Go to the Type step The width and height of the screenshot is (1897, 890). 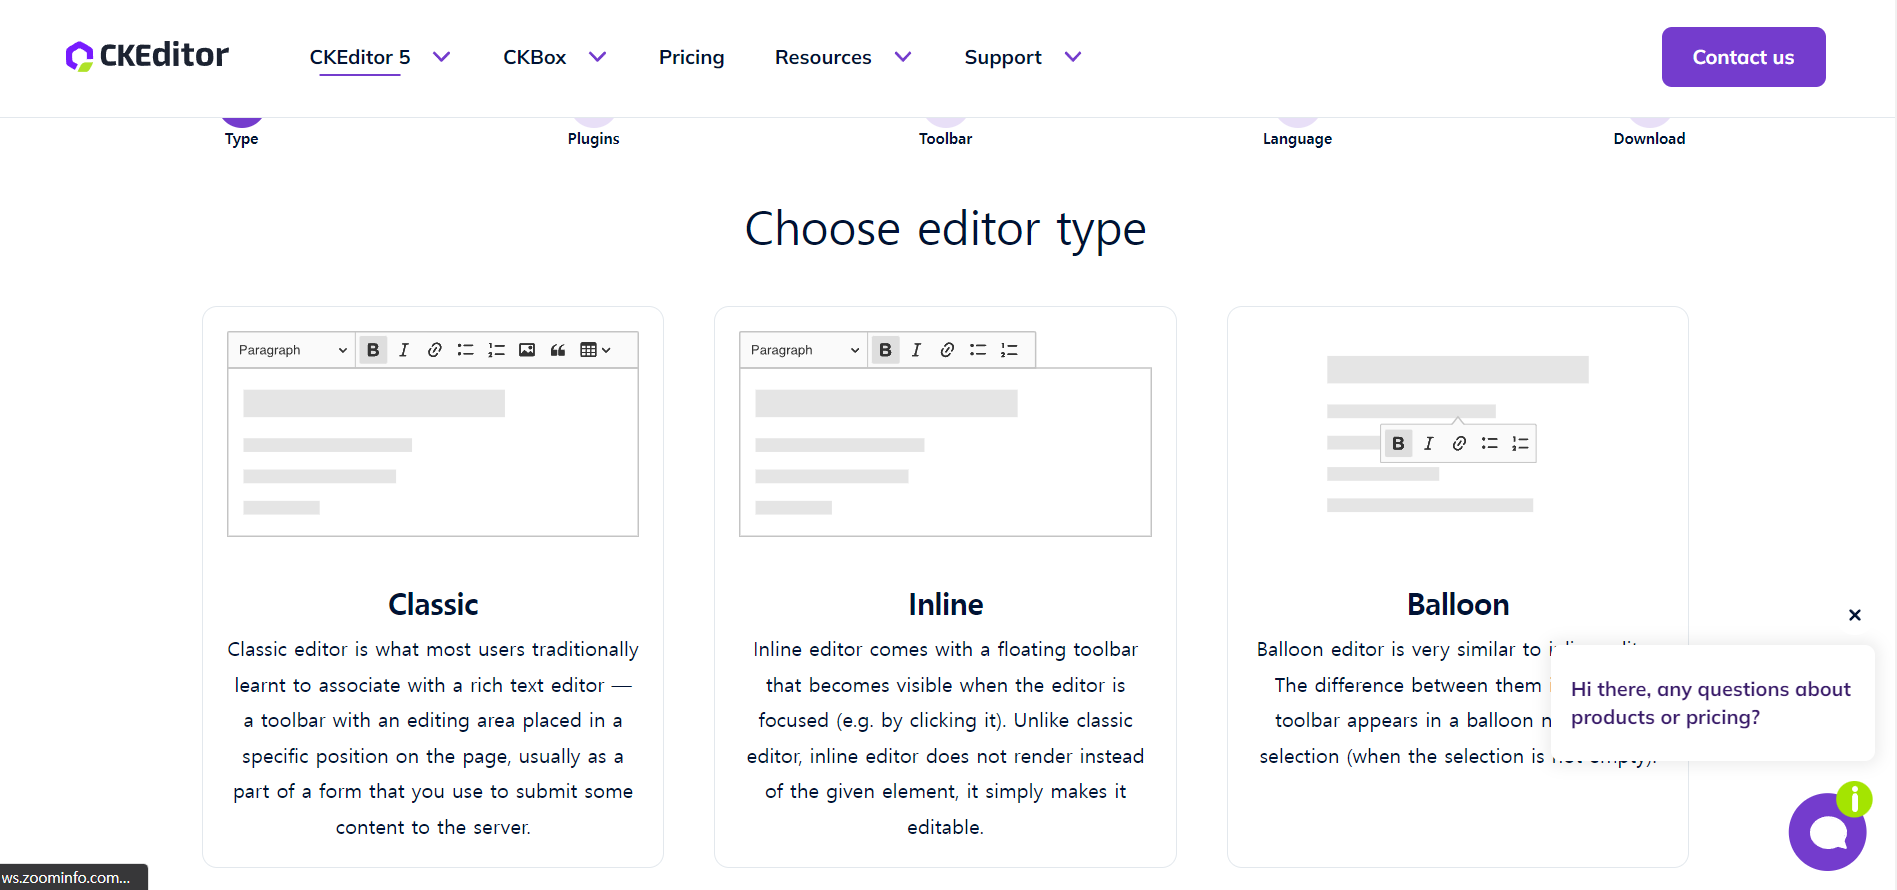242,137
